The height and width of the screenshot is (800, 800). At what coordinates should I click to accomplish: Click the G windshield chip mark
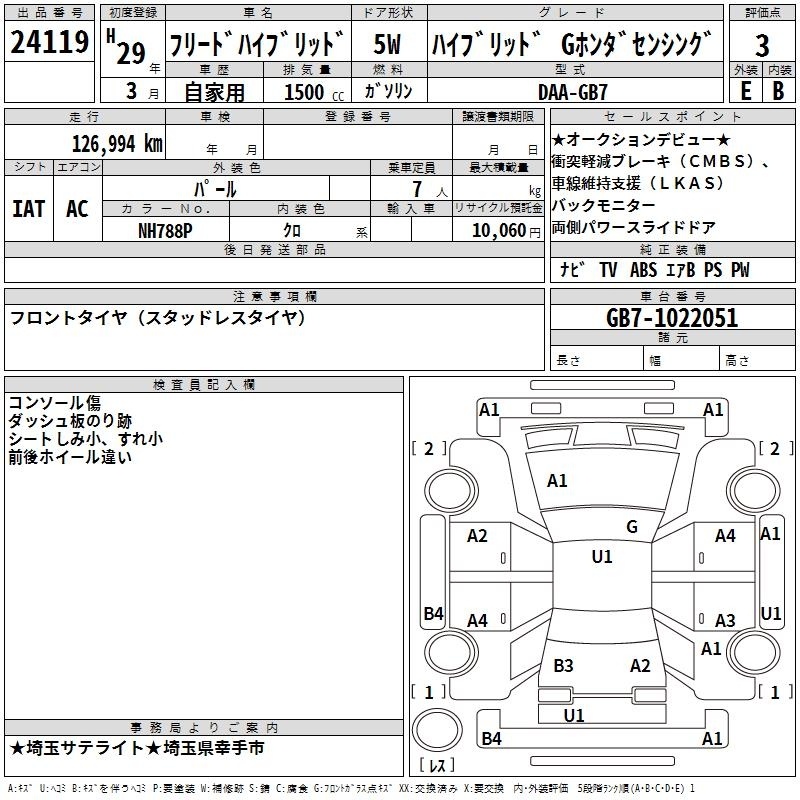631,527
